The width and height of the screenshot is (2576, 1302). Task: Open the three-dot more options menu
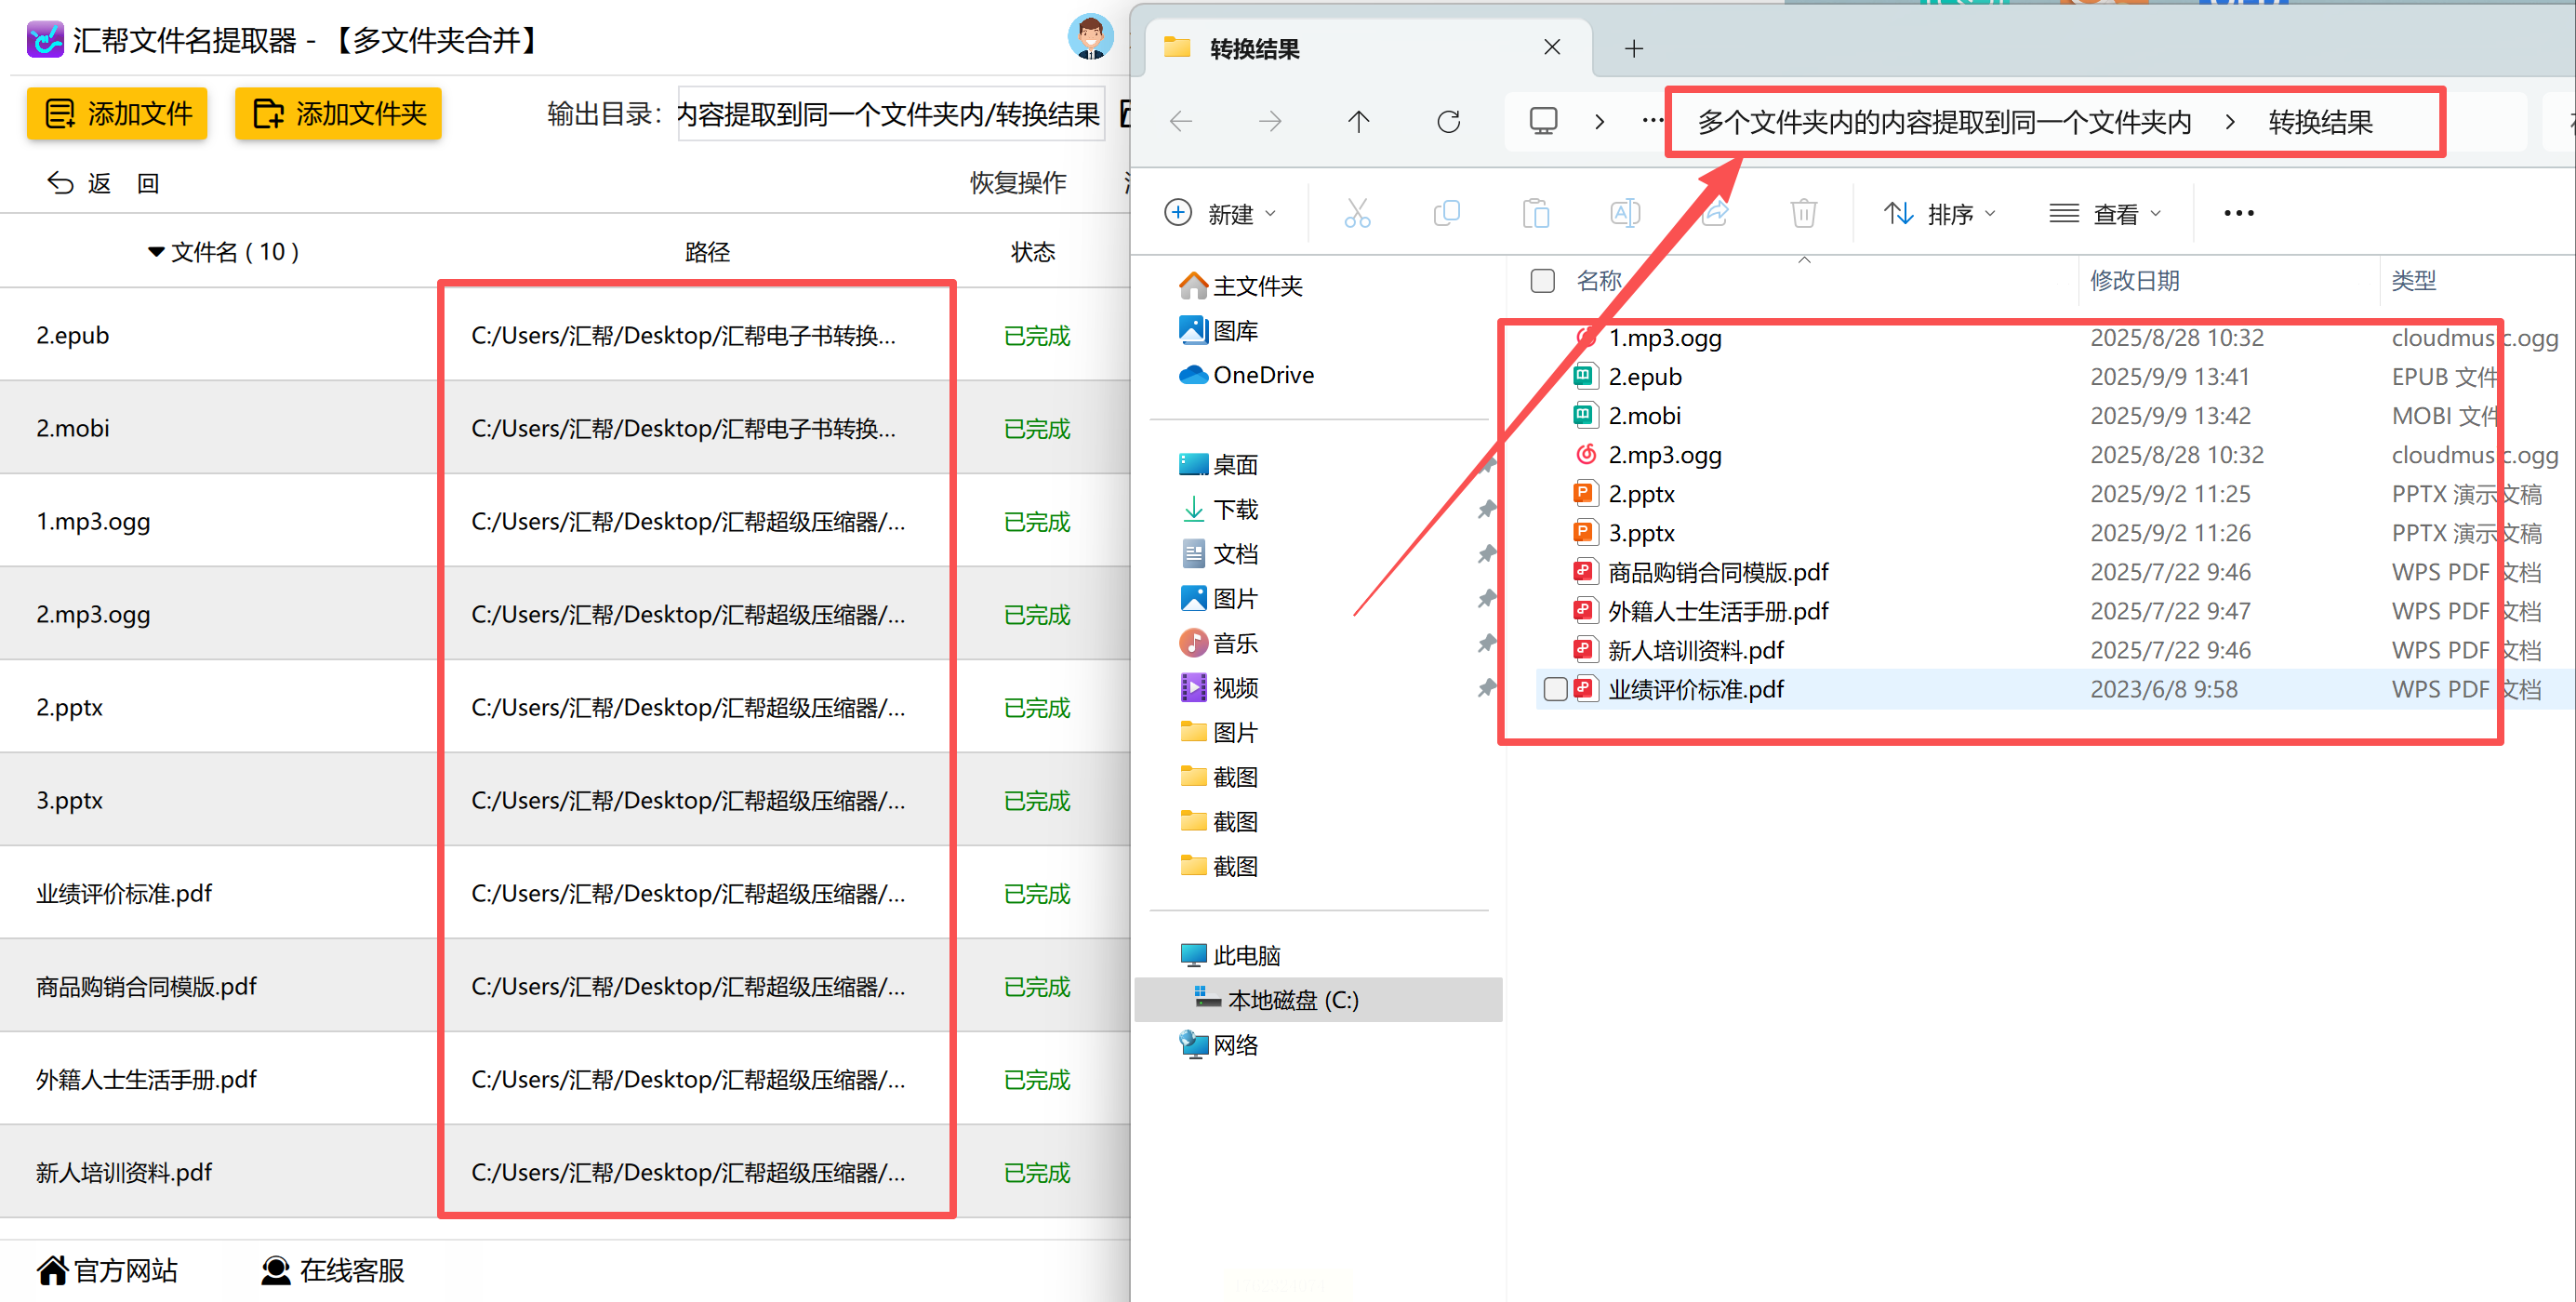click(2238, 213)
